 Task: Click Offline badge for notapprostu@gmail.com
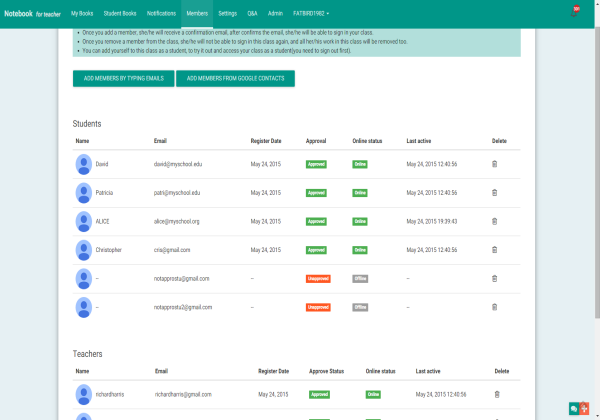(x=360, y=278)
